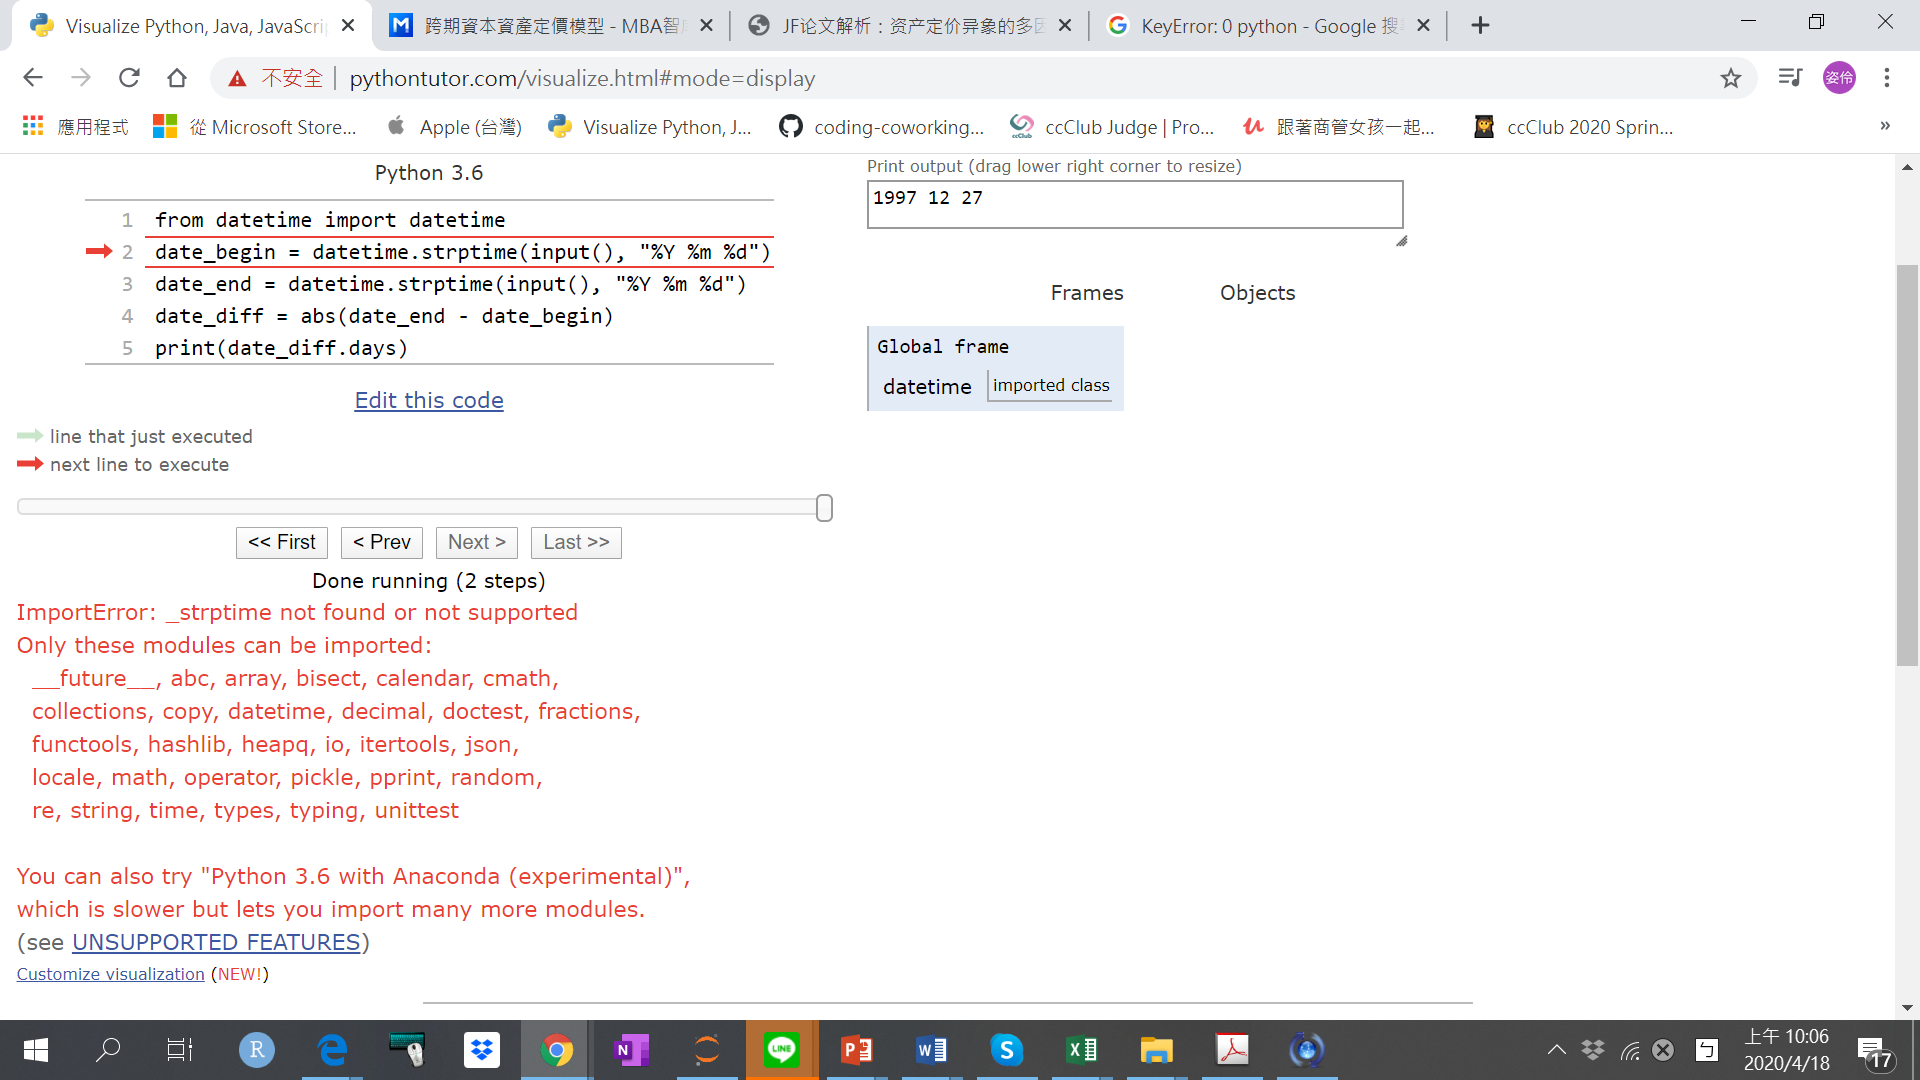Open the Visualize Python, J... bookmark
The height and width of the screenshot is (1080, 1920).
(x=650, y=127)
